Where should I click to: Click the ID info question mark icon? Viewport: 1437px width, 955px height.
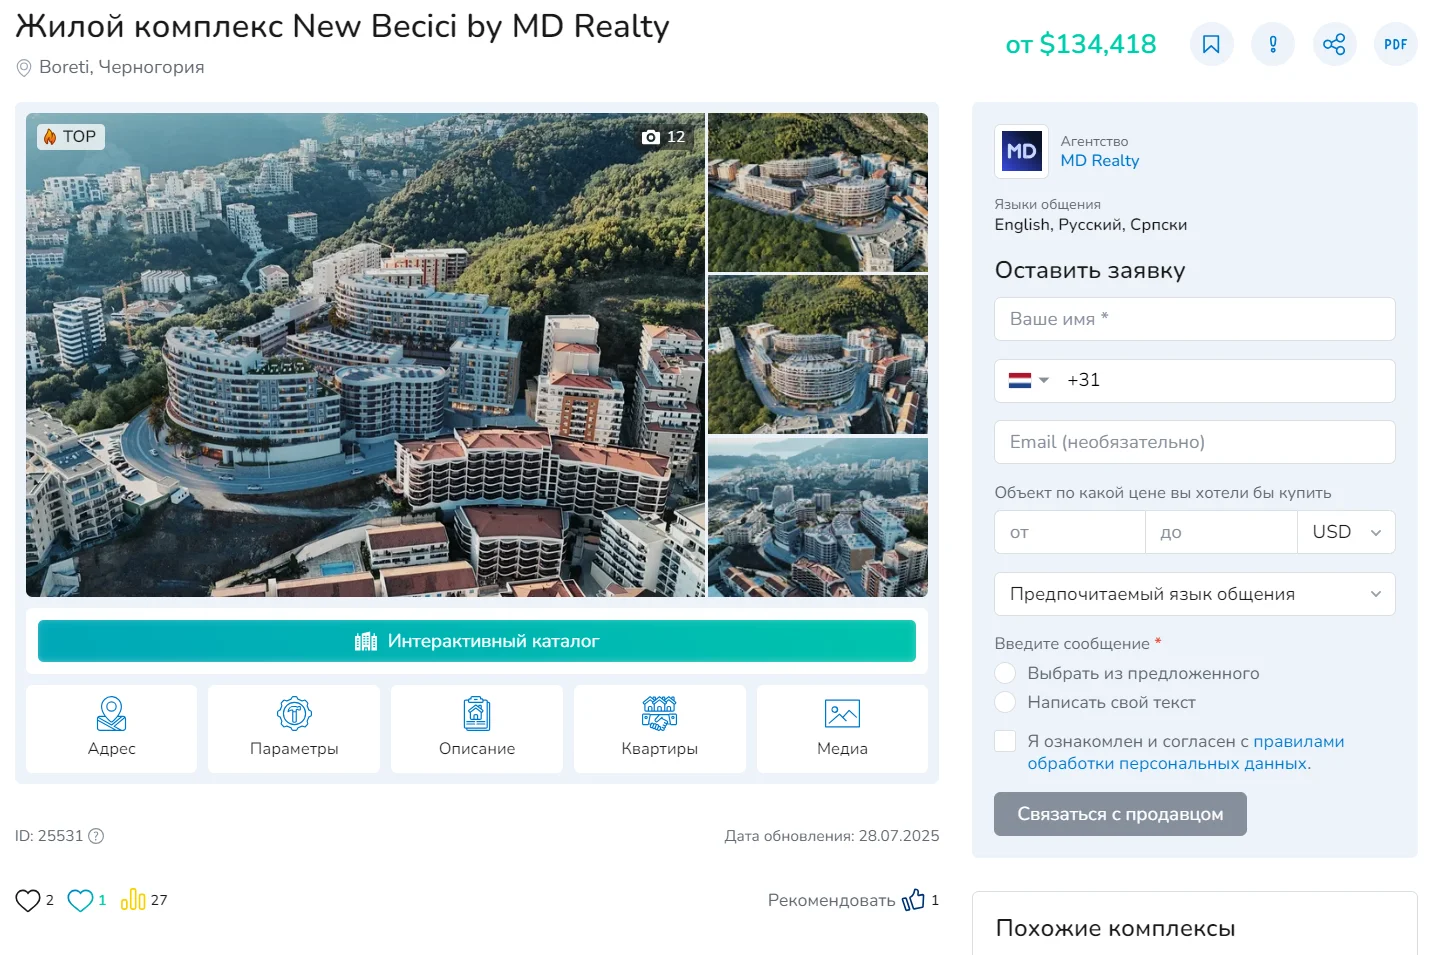(x=96, y=836)
